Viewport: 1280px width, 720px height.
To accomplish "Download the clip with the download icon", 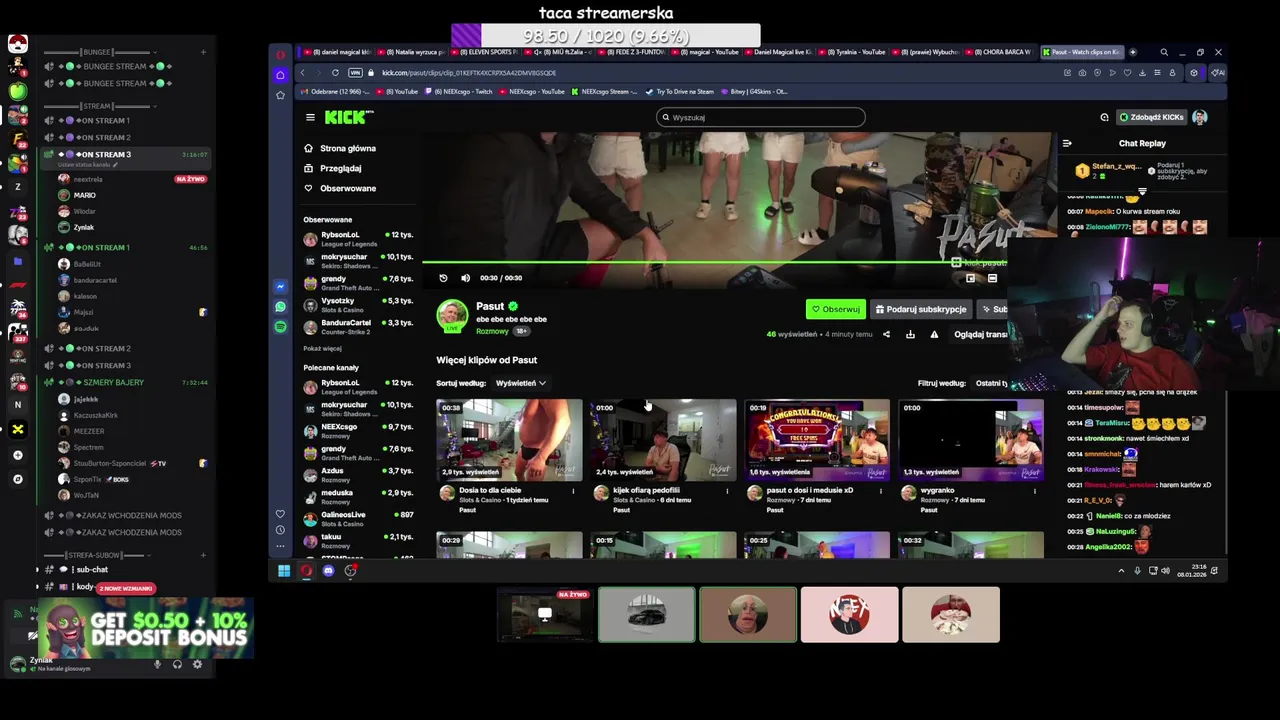I will click(910, 334).
